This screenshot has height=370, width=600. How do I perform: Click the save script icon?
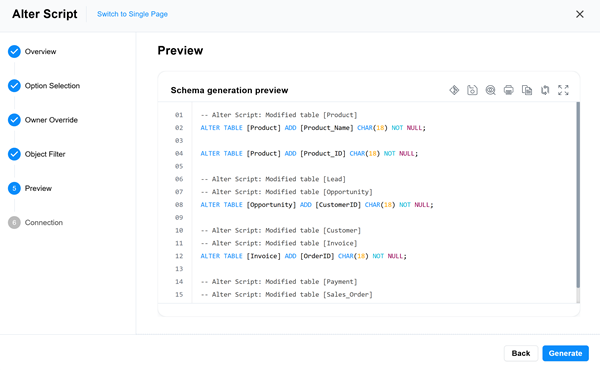pyautogui.click(x=472, y=90)
